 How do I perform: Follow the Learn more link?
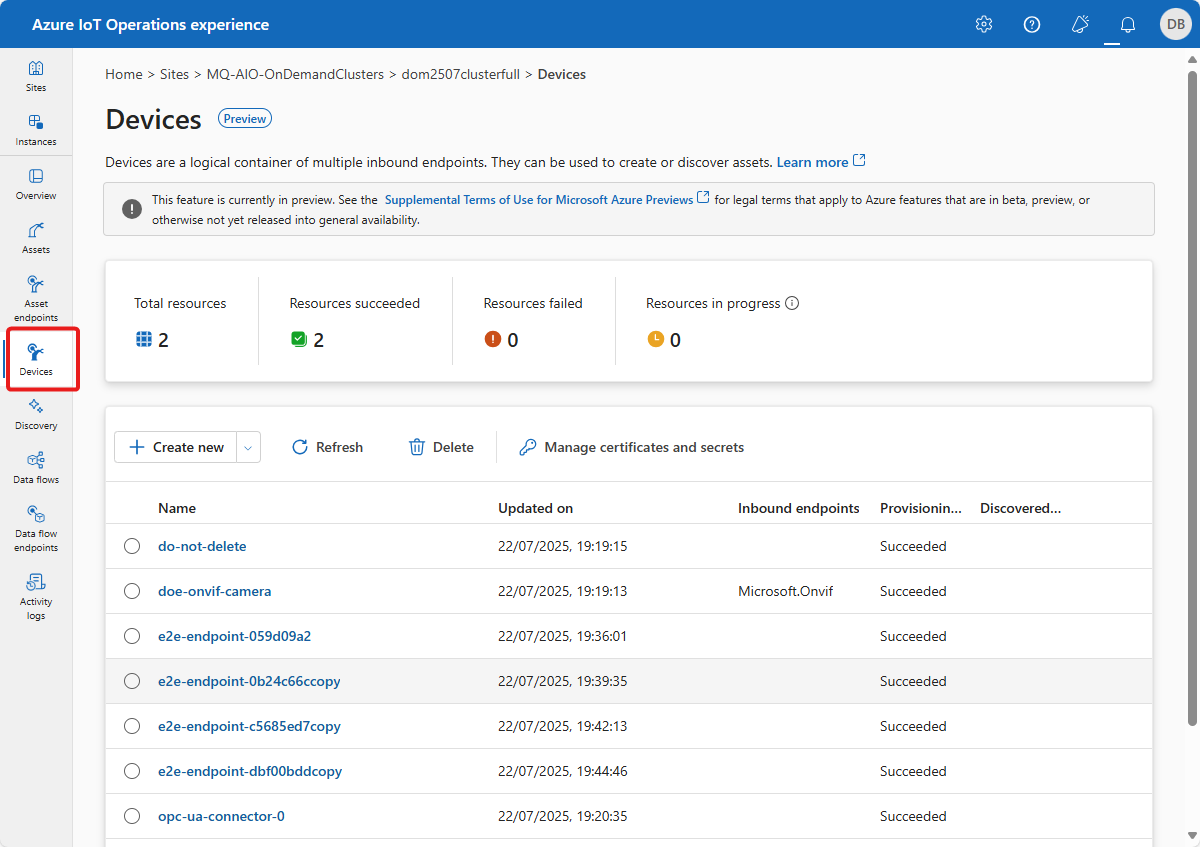click(x=812, y=162)
